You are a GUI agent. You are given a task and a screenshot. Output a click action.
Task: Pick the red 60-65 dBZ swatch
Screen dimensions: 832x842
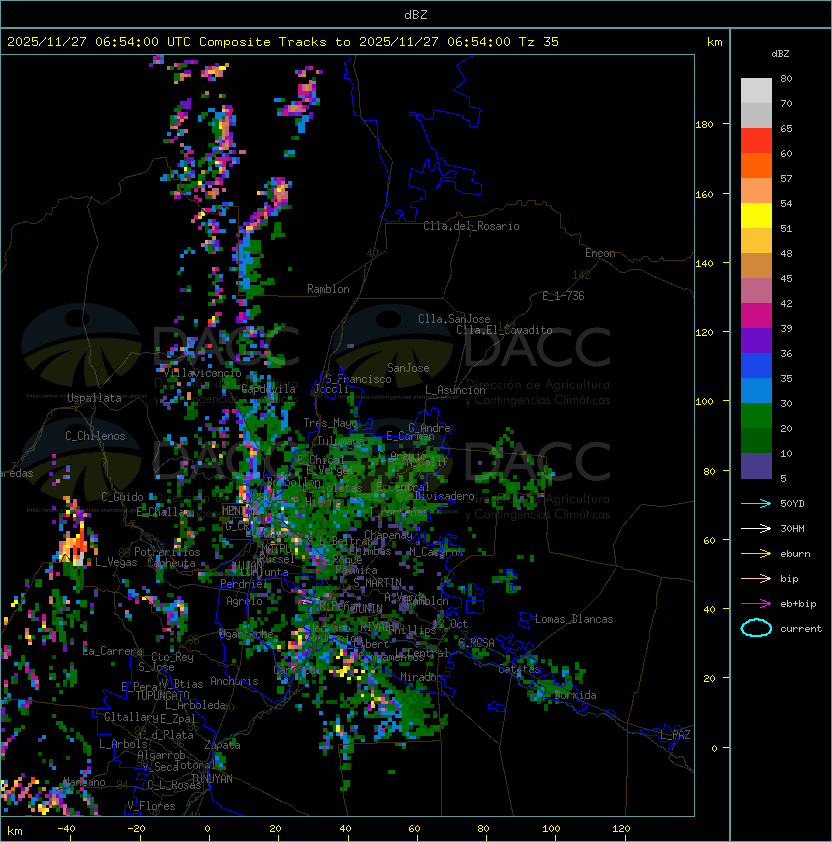(756, 141)
